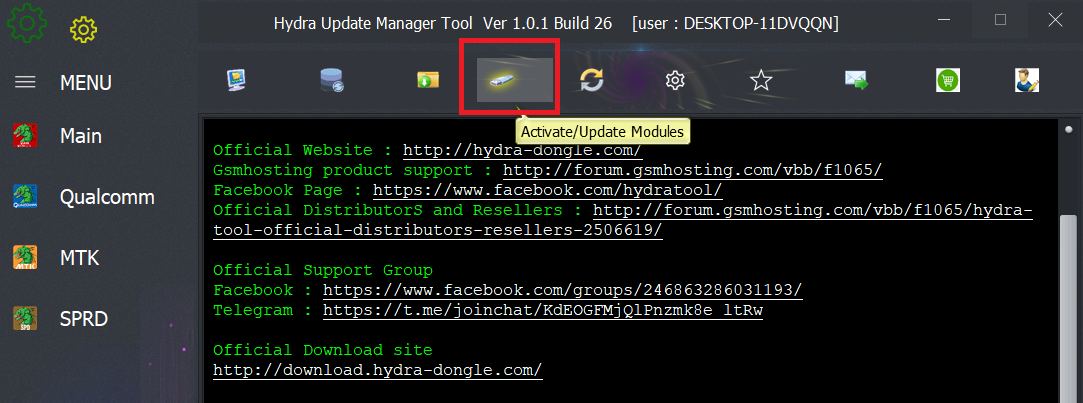Click the Qualcomm dragon icon
The height and width of the screenshot is (403, 1083).
(x=26, y=197)
